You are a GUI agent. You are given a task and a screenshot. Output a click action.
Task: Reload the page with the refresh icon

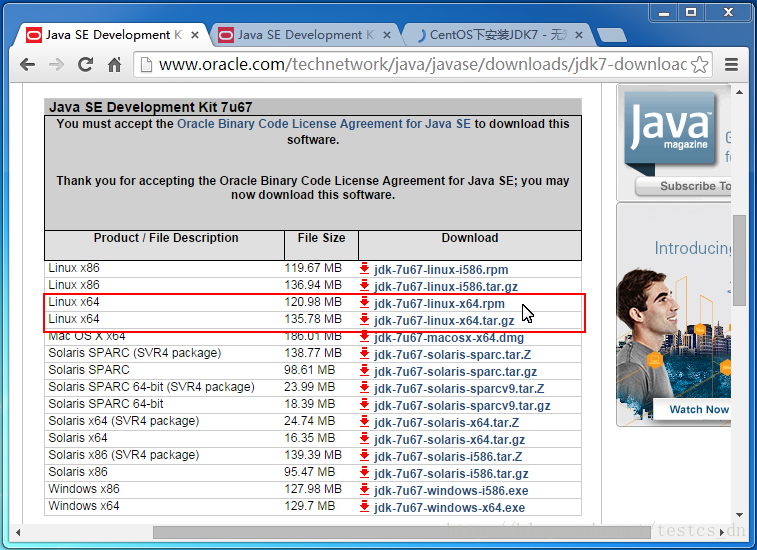coord(85,64)
